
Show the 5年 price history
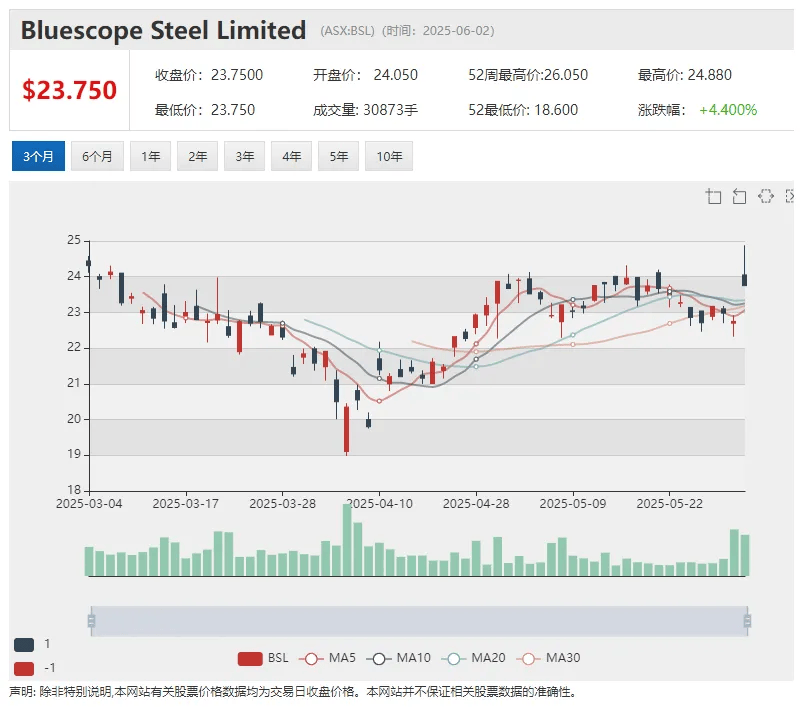(x=338, y=156)
